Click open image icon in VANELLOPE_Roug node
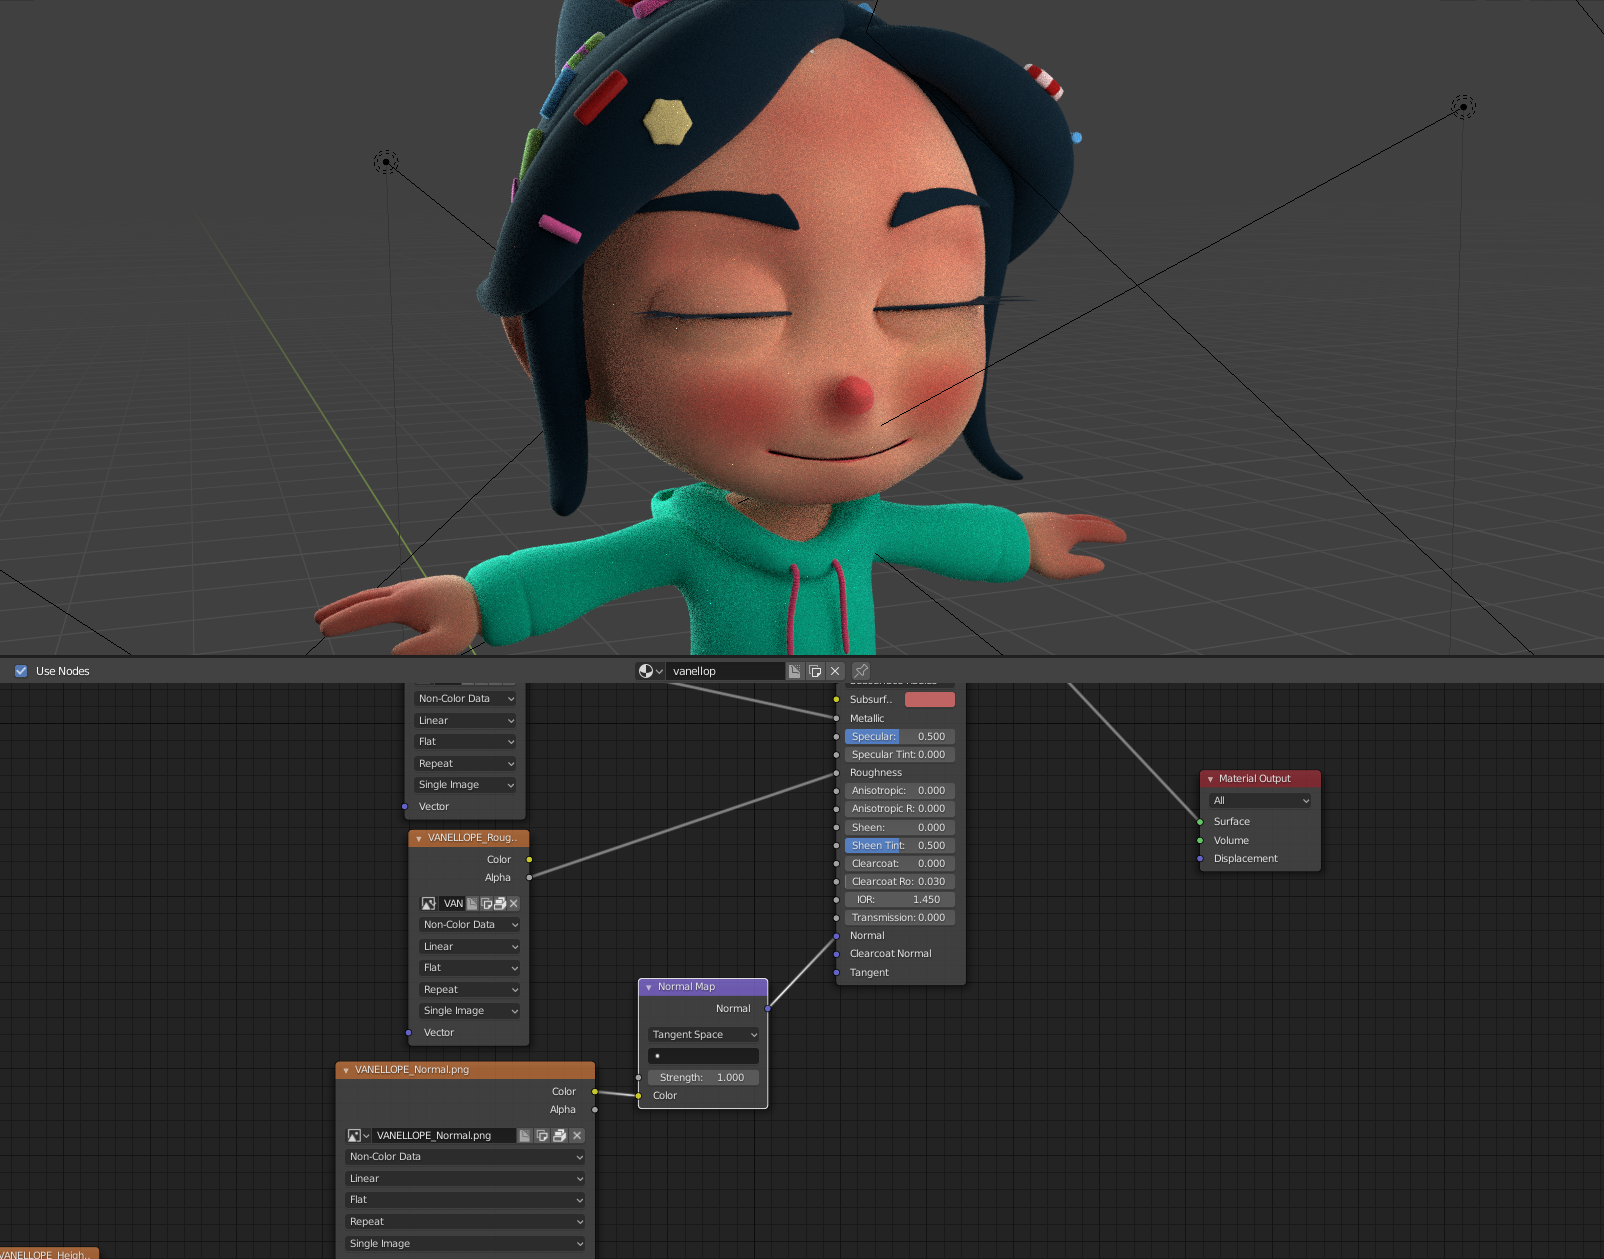The height and width of the screenshot is (1259, 1604). click(x=500, y=903)
